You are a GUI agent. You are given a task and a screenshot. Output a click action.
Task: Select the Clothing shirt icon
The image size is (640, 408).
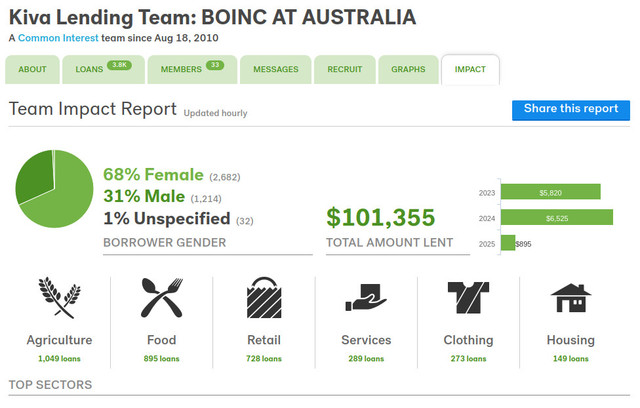click(468, 297)
